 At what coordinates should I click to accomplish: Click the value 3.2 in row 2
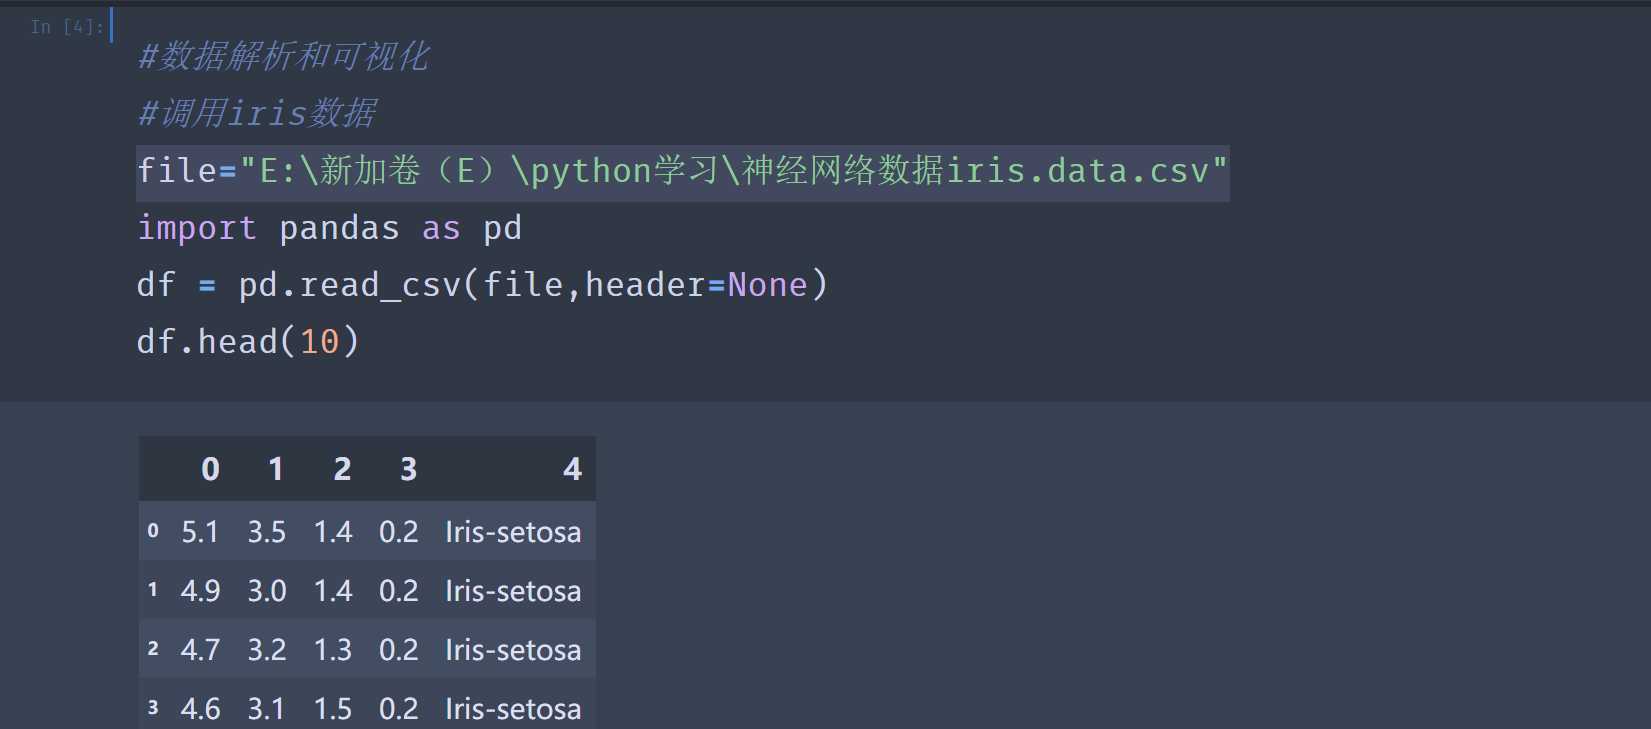pos(267,650)
